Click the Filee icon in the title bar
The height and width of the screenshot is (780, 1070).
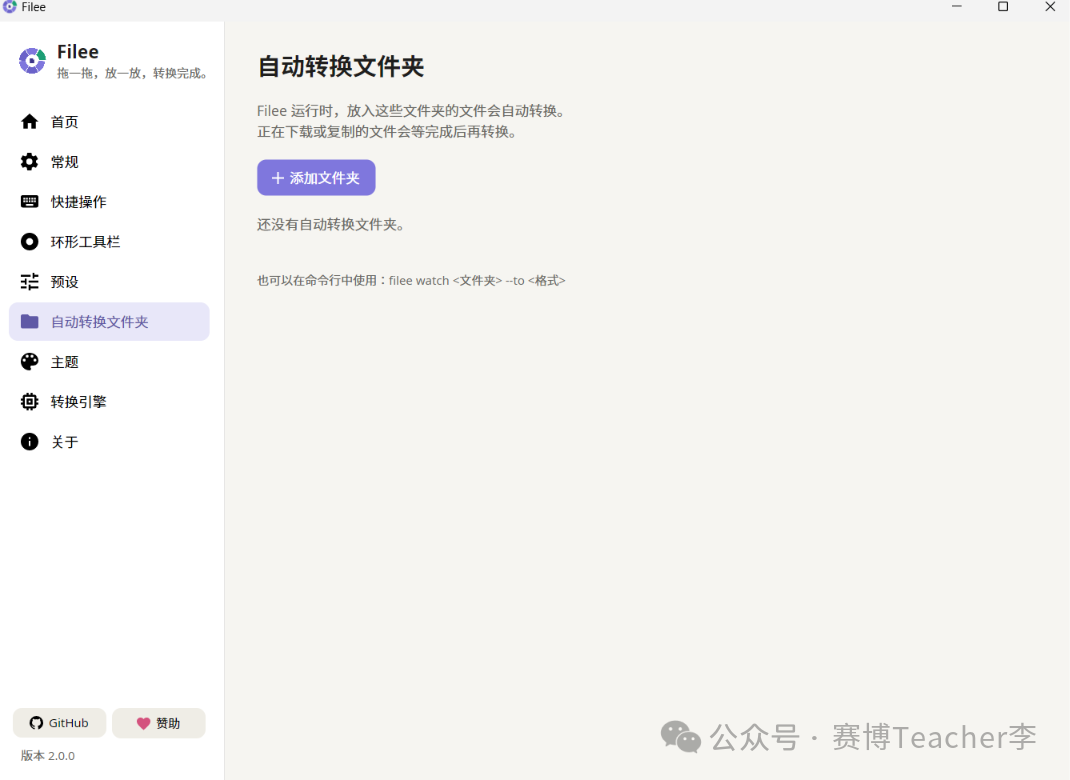[x=10, y=7]
